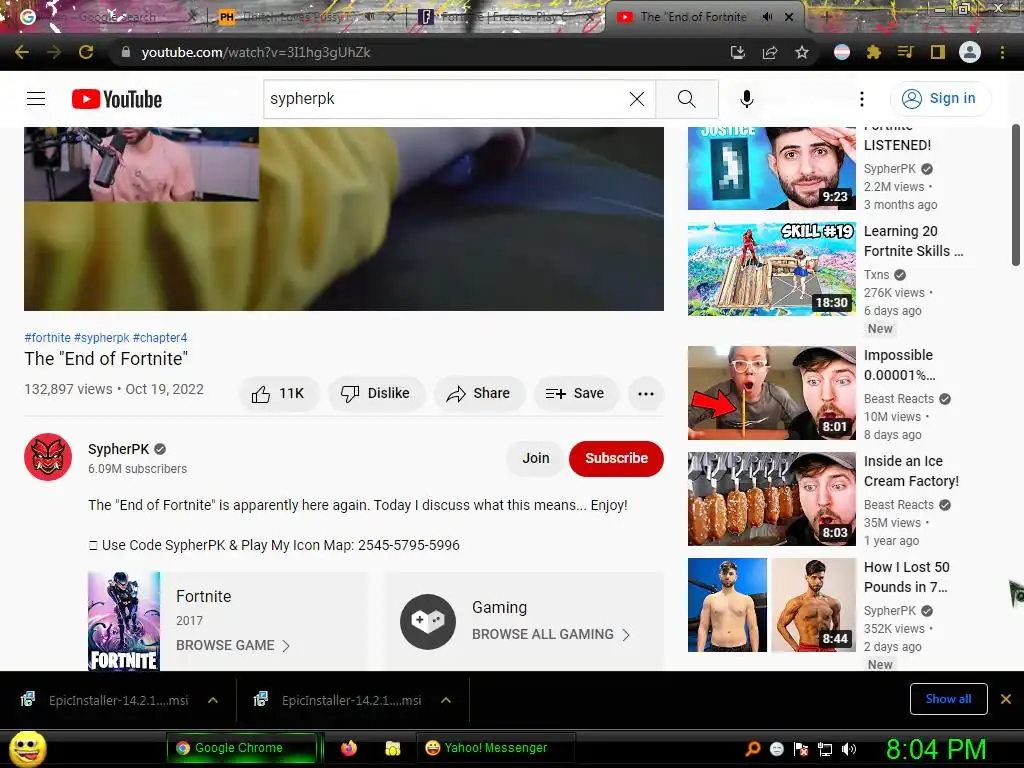Viewport: 1024px width, 768px height.
Task: Expand BROWSE GAME chevron for Fortnite
Action: (285, 646)
